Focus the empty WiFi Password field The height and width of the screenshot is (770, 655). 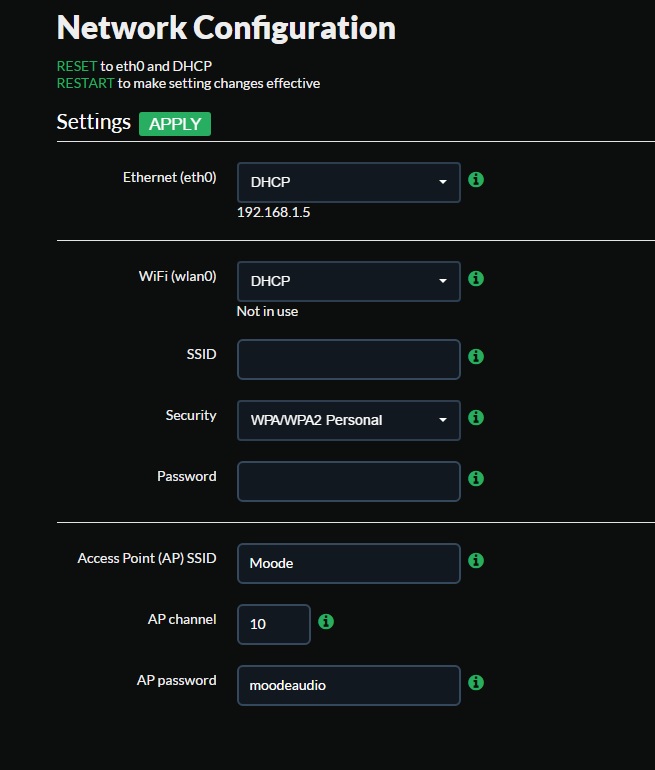(x=349, y=481)
